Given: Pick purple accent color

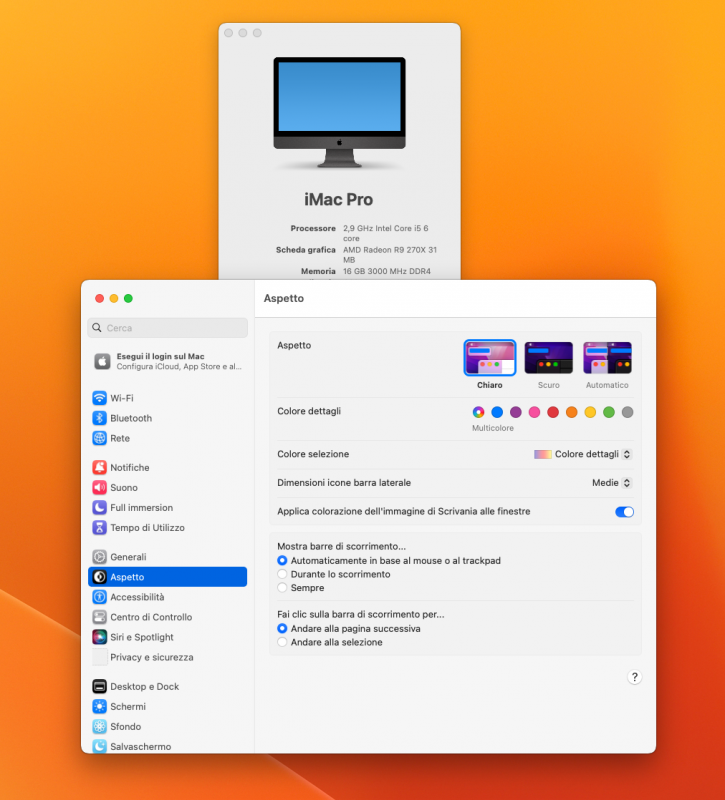Looking at the screenshot, I should click(x=516, y=412).
